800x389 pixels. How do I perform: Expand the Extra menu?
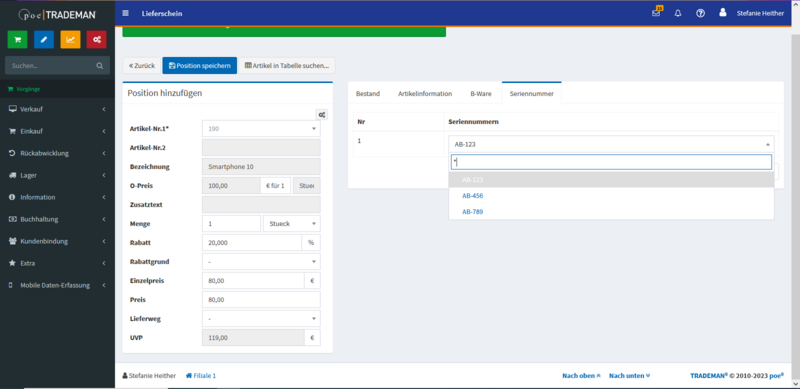[x=57, y=263]
